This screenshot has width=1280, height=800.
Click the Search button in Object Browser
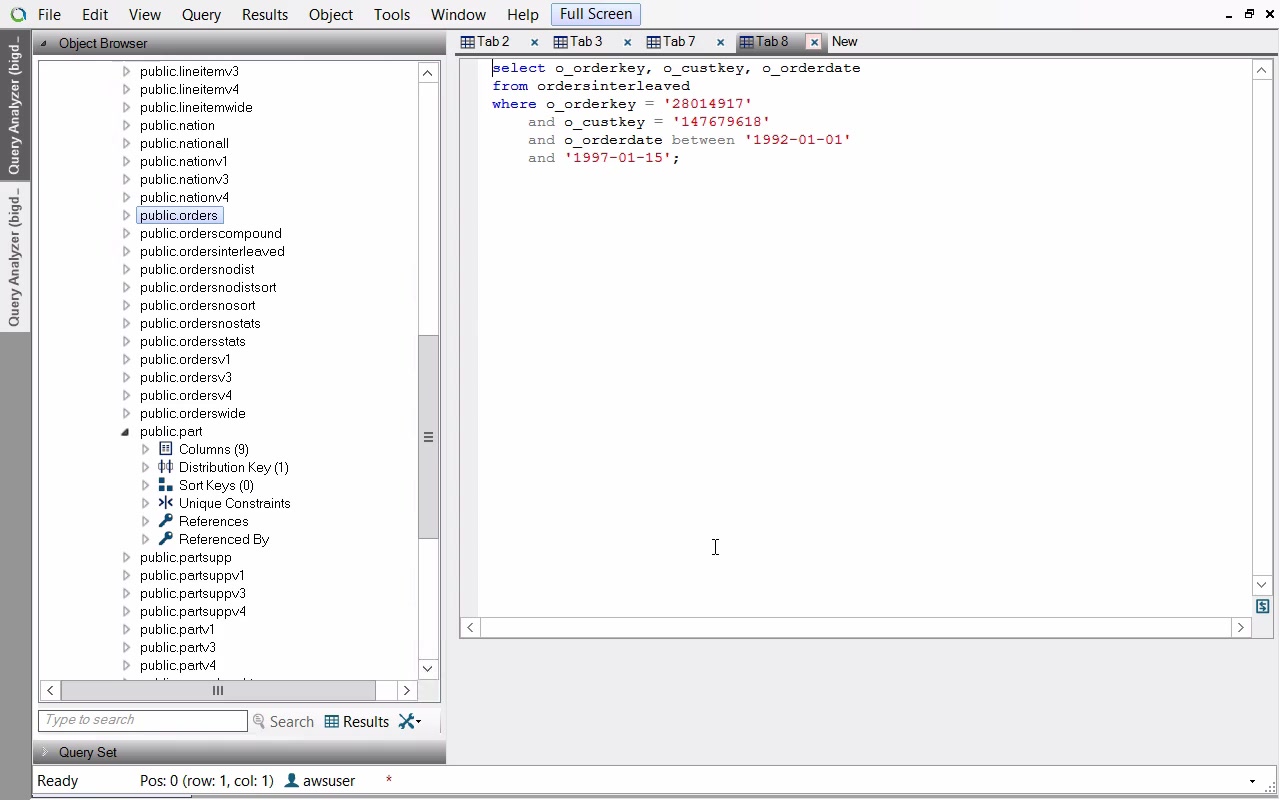pyautogui.click(x=283, y=721)
